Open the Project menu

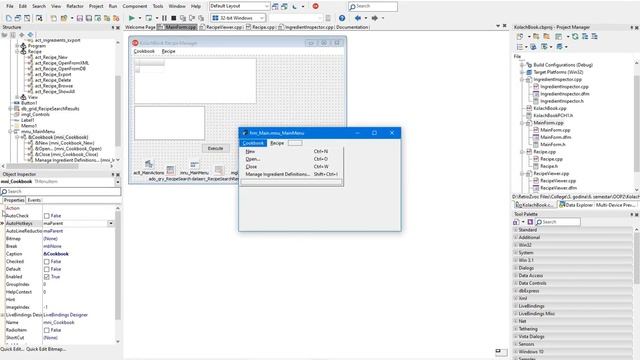click(x=96, y=6)
